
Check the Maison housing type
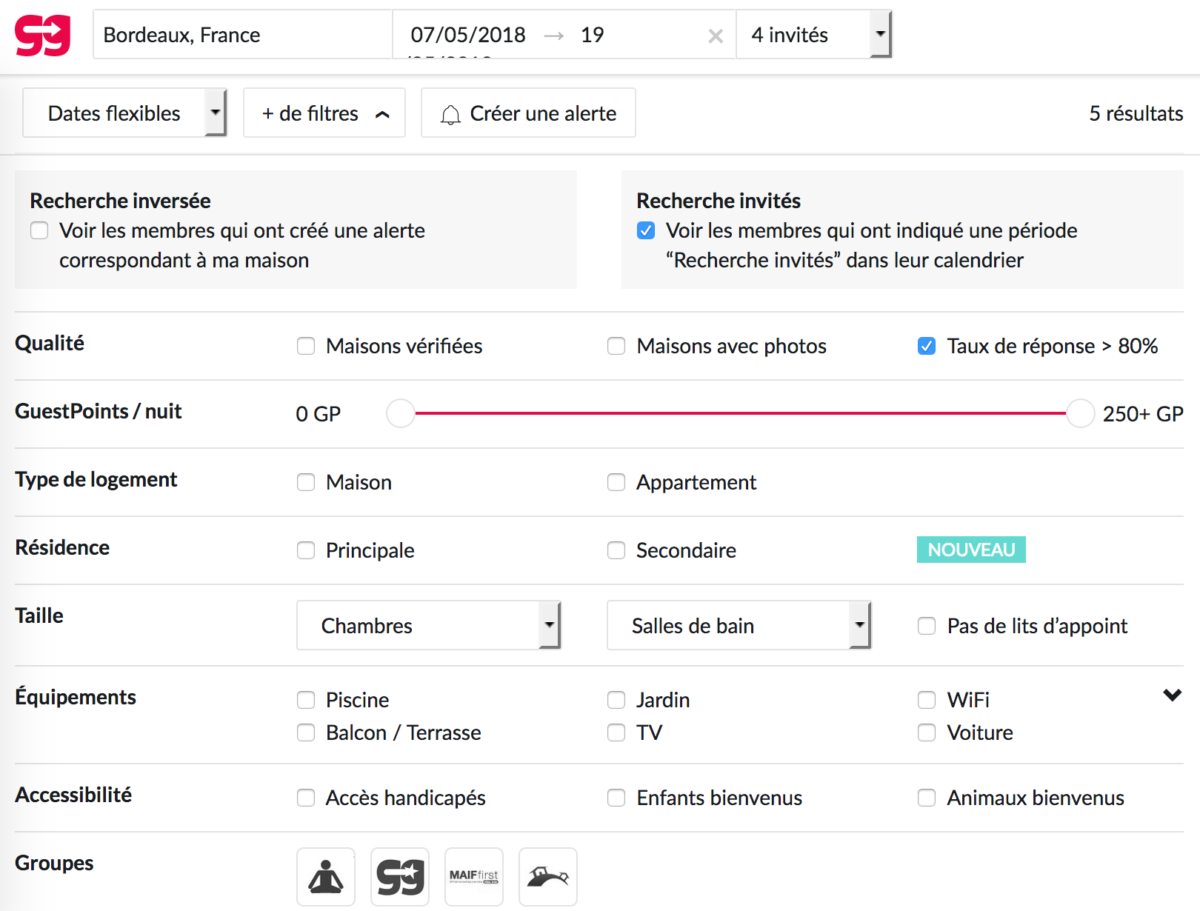coord(306,483)
